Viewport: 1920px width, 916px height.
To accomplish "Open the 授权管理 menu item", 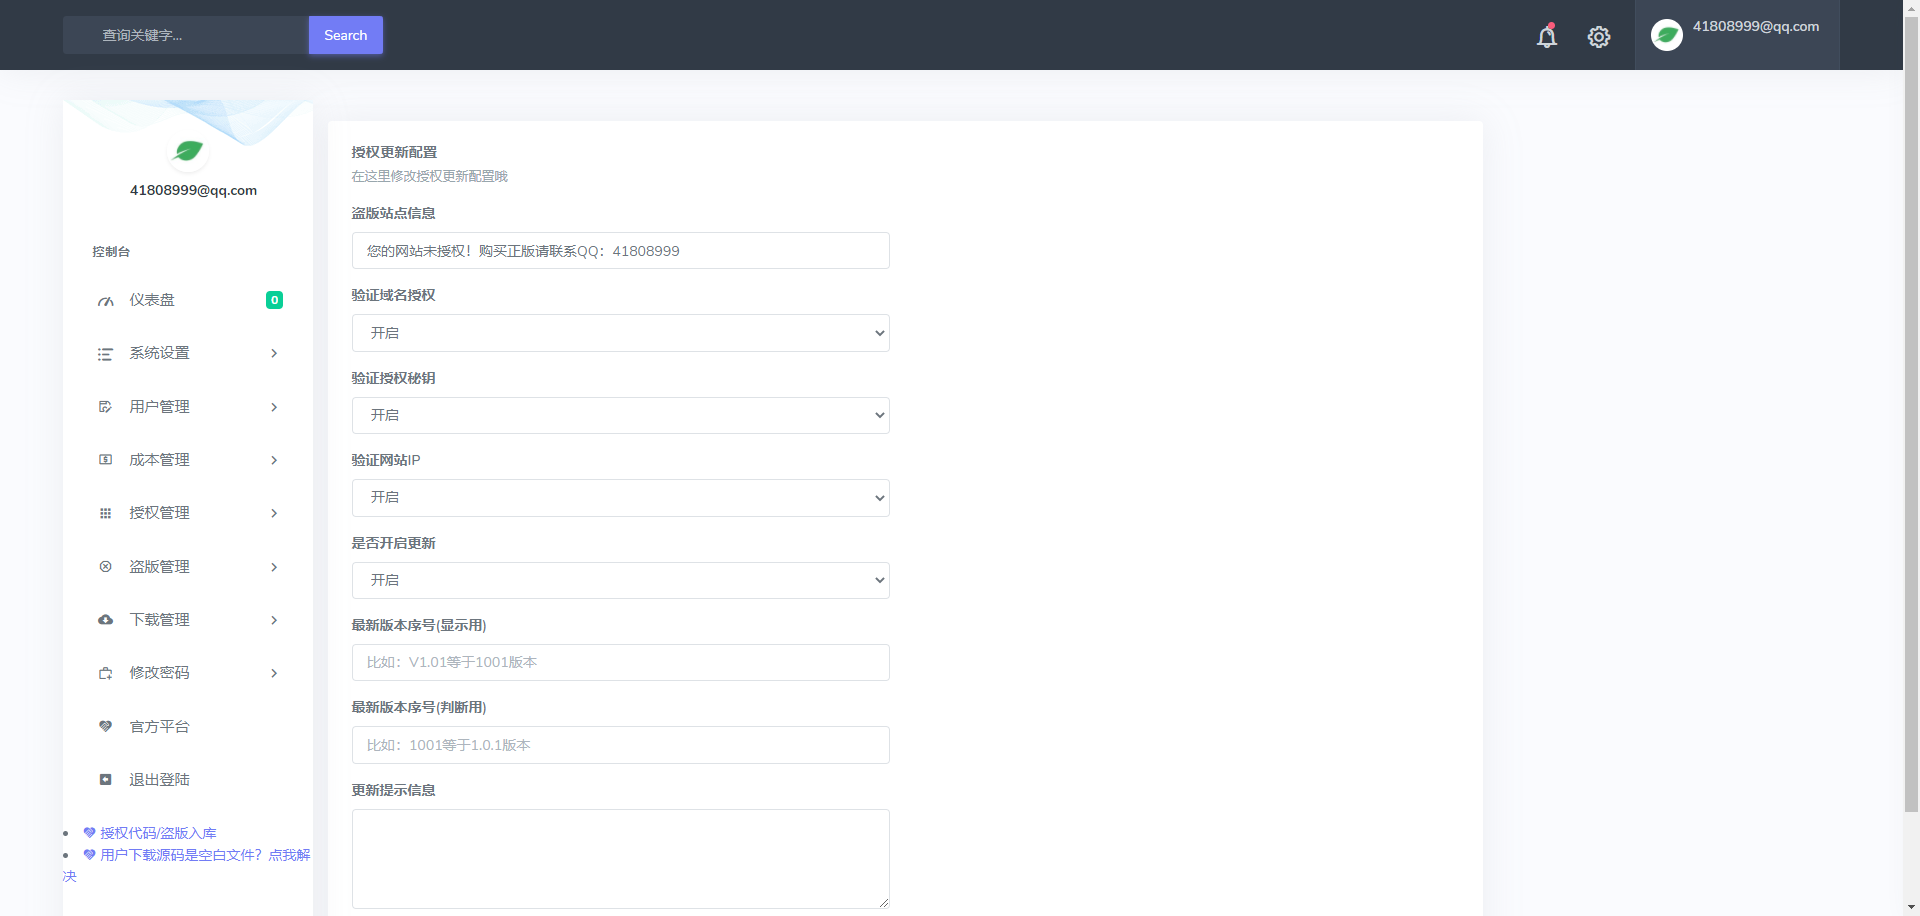I will pyautogui.click(x=188, y=513).
